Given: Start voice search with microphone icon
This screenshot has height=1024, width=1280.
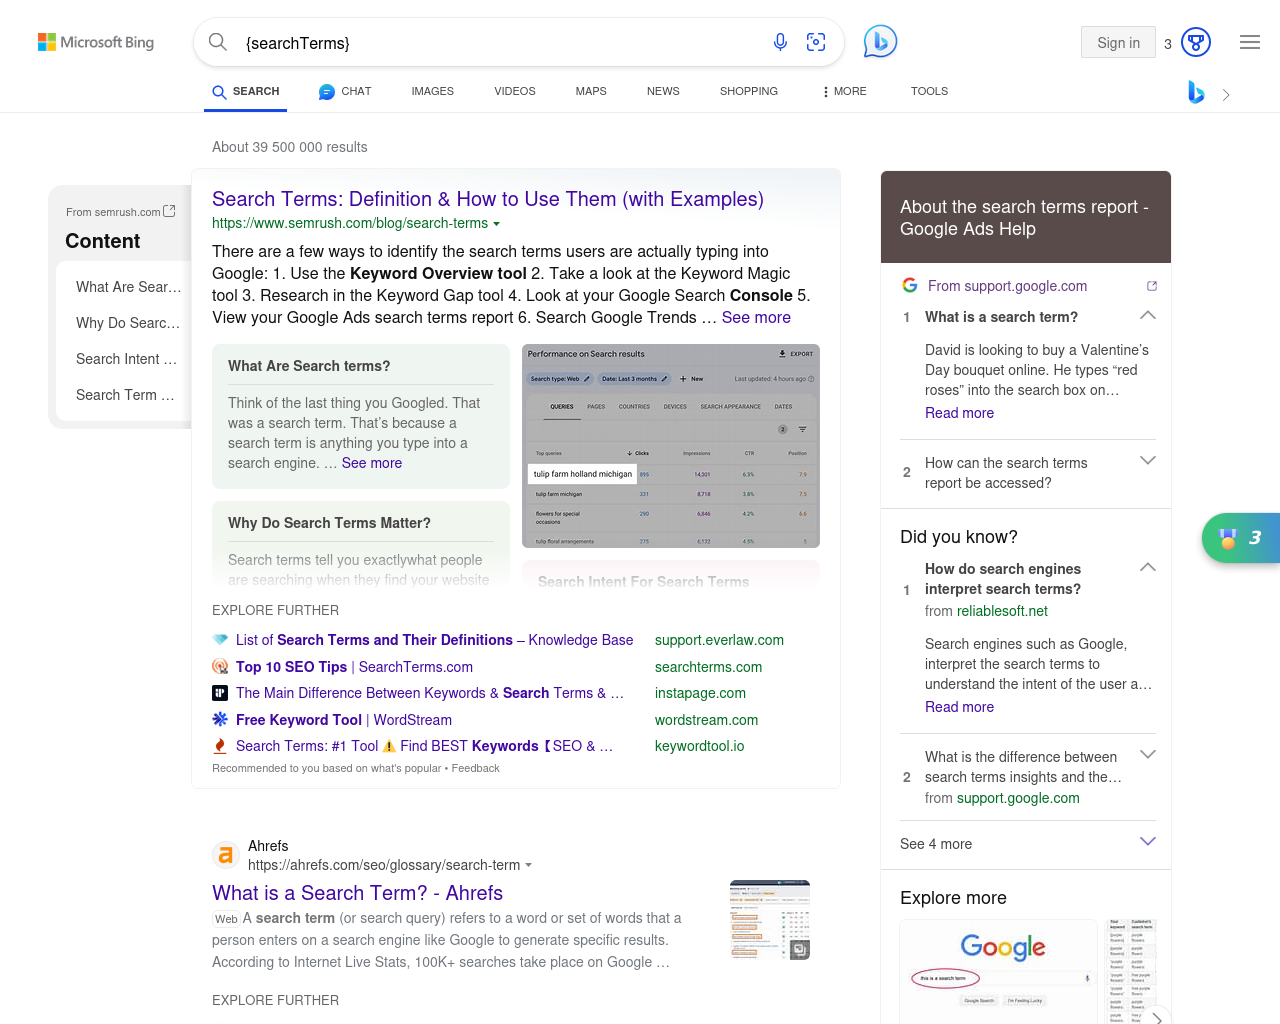Looking at the screenshot, I should (x=780, y=42).
